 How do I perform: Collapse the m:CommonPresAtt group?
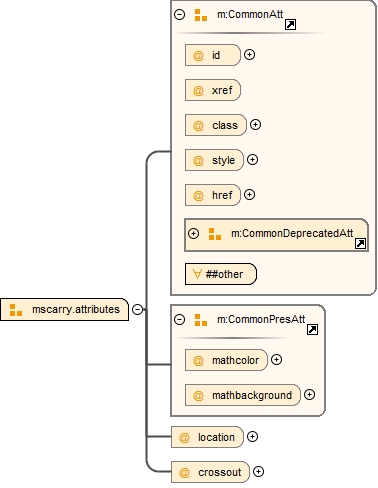coord(180,319)
